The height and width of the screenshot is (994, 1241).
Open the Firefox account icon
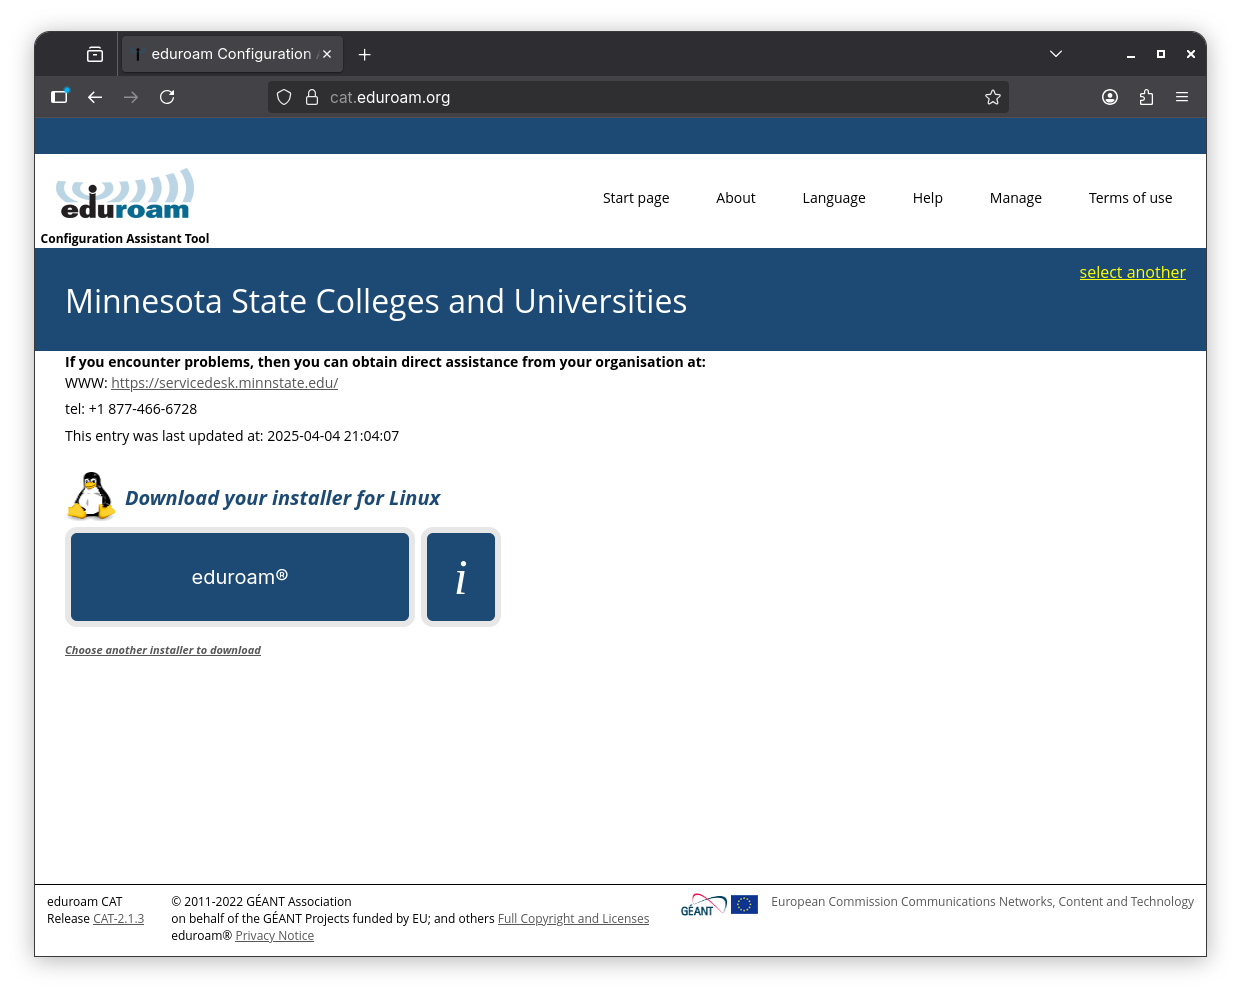1110,97
